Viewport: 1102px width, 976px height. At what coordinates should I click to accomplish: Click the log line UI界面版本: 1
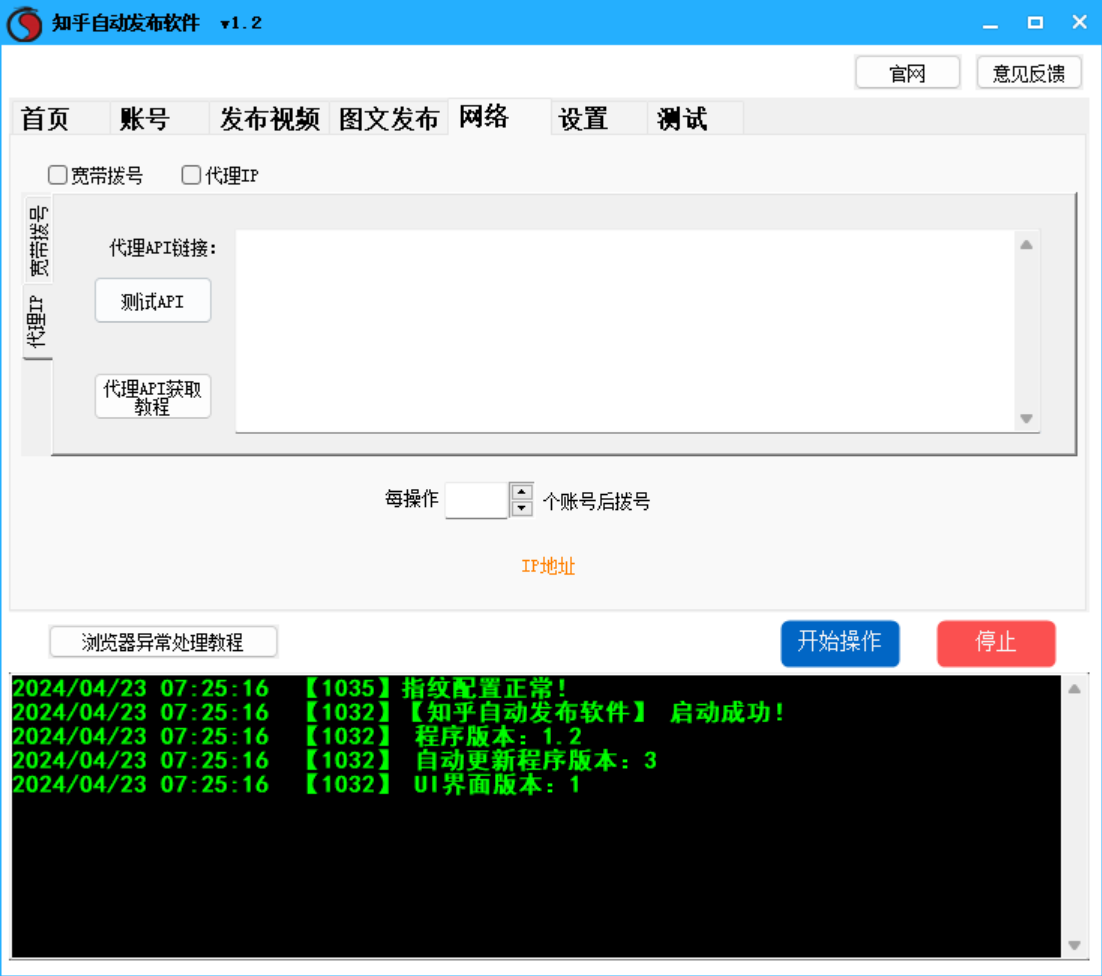click(297, 783)
